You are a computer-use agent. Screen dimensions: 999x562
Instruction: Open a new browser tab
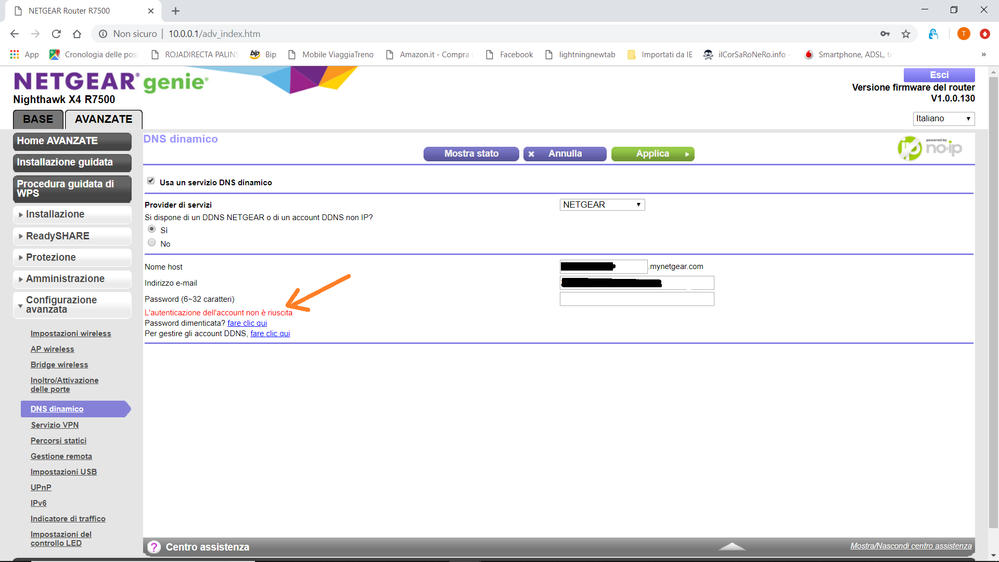(x=176, y=10)
